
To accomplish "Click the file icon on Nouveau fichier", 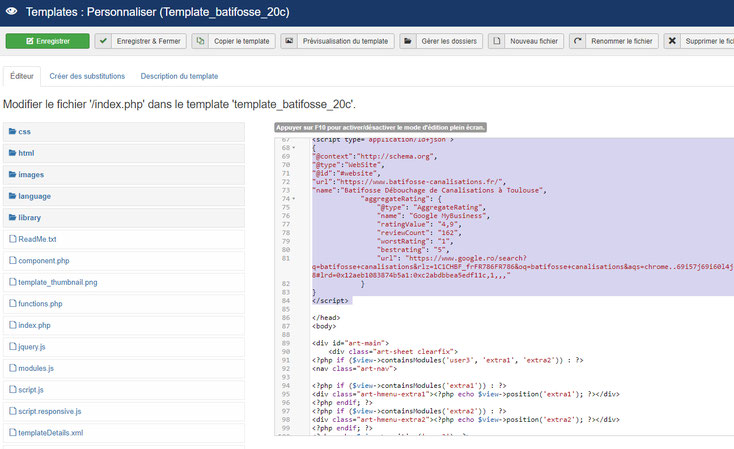I will pos(497,41).
